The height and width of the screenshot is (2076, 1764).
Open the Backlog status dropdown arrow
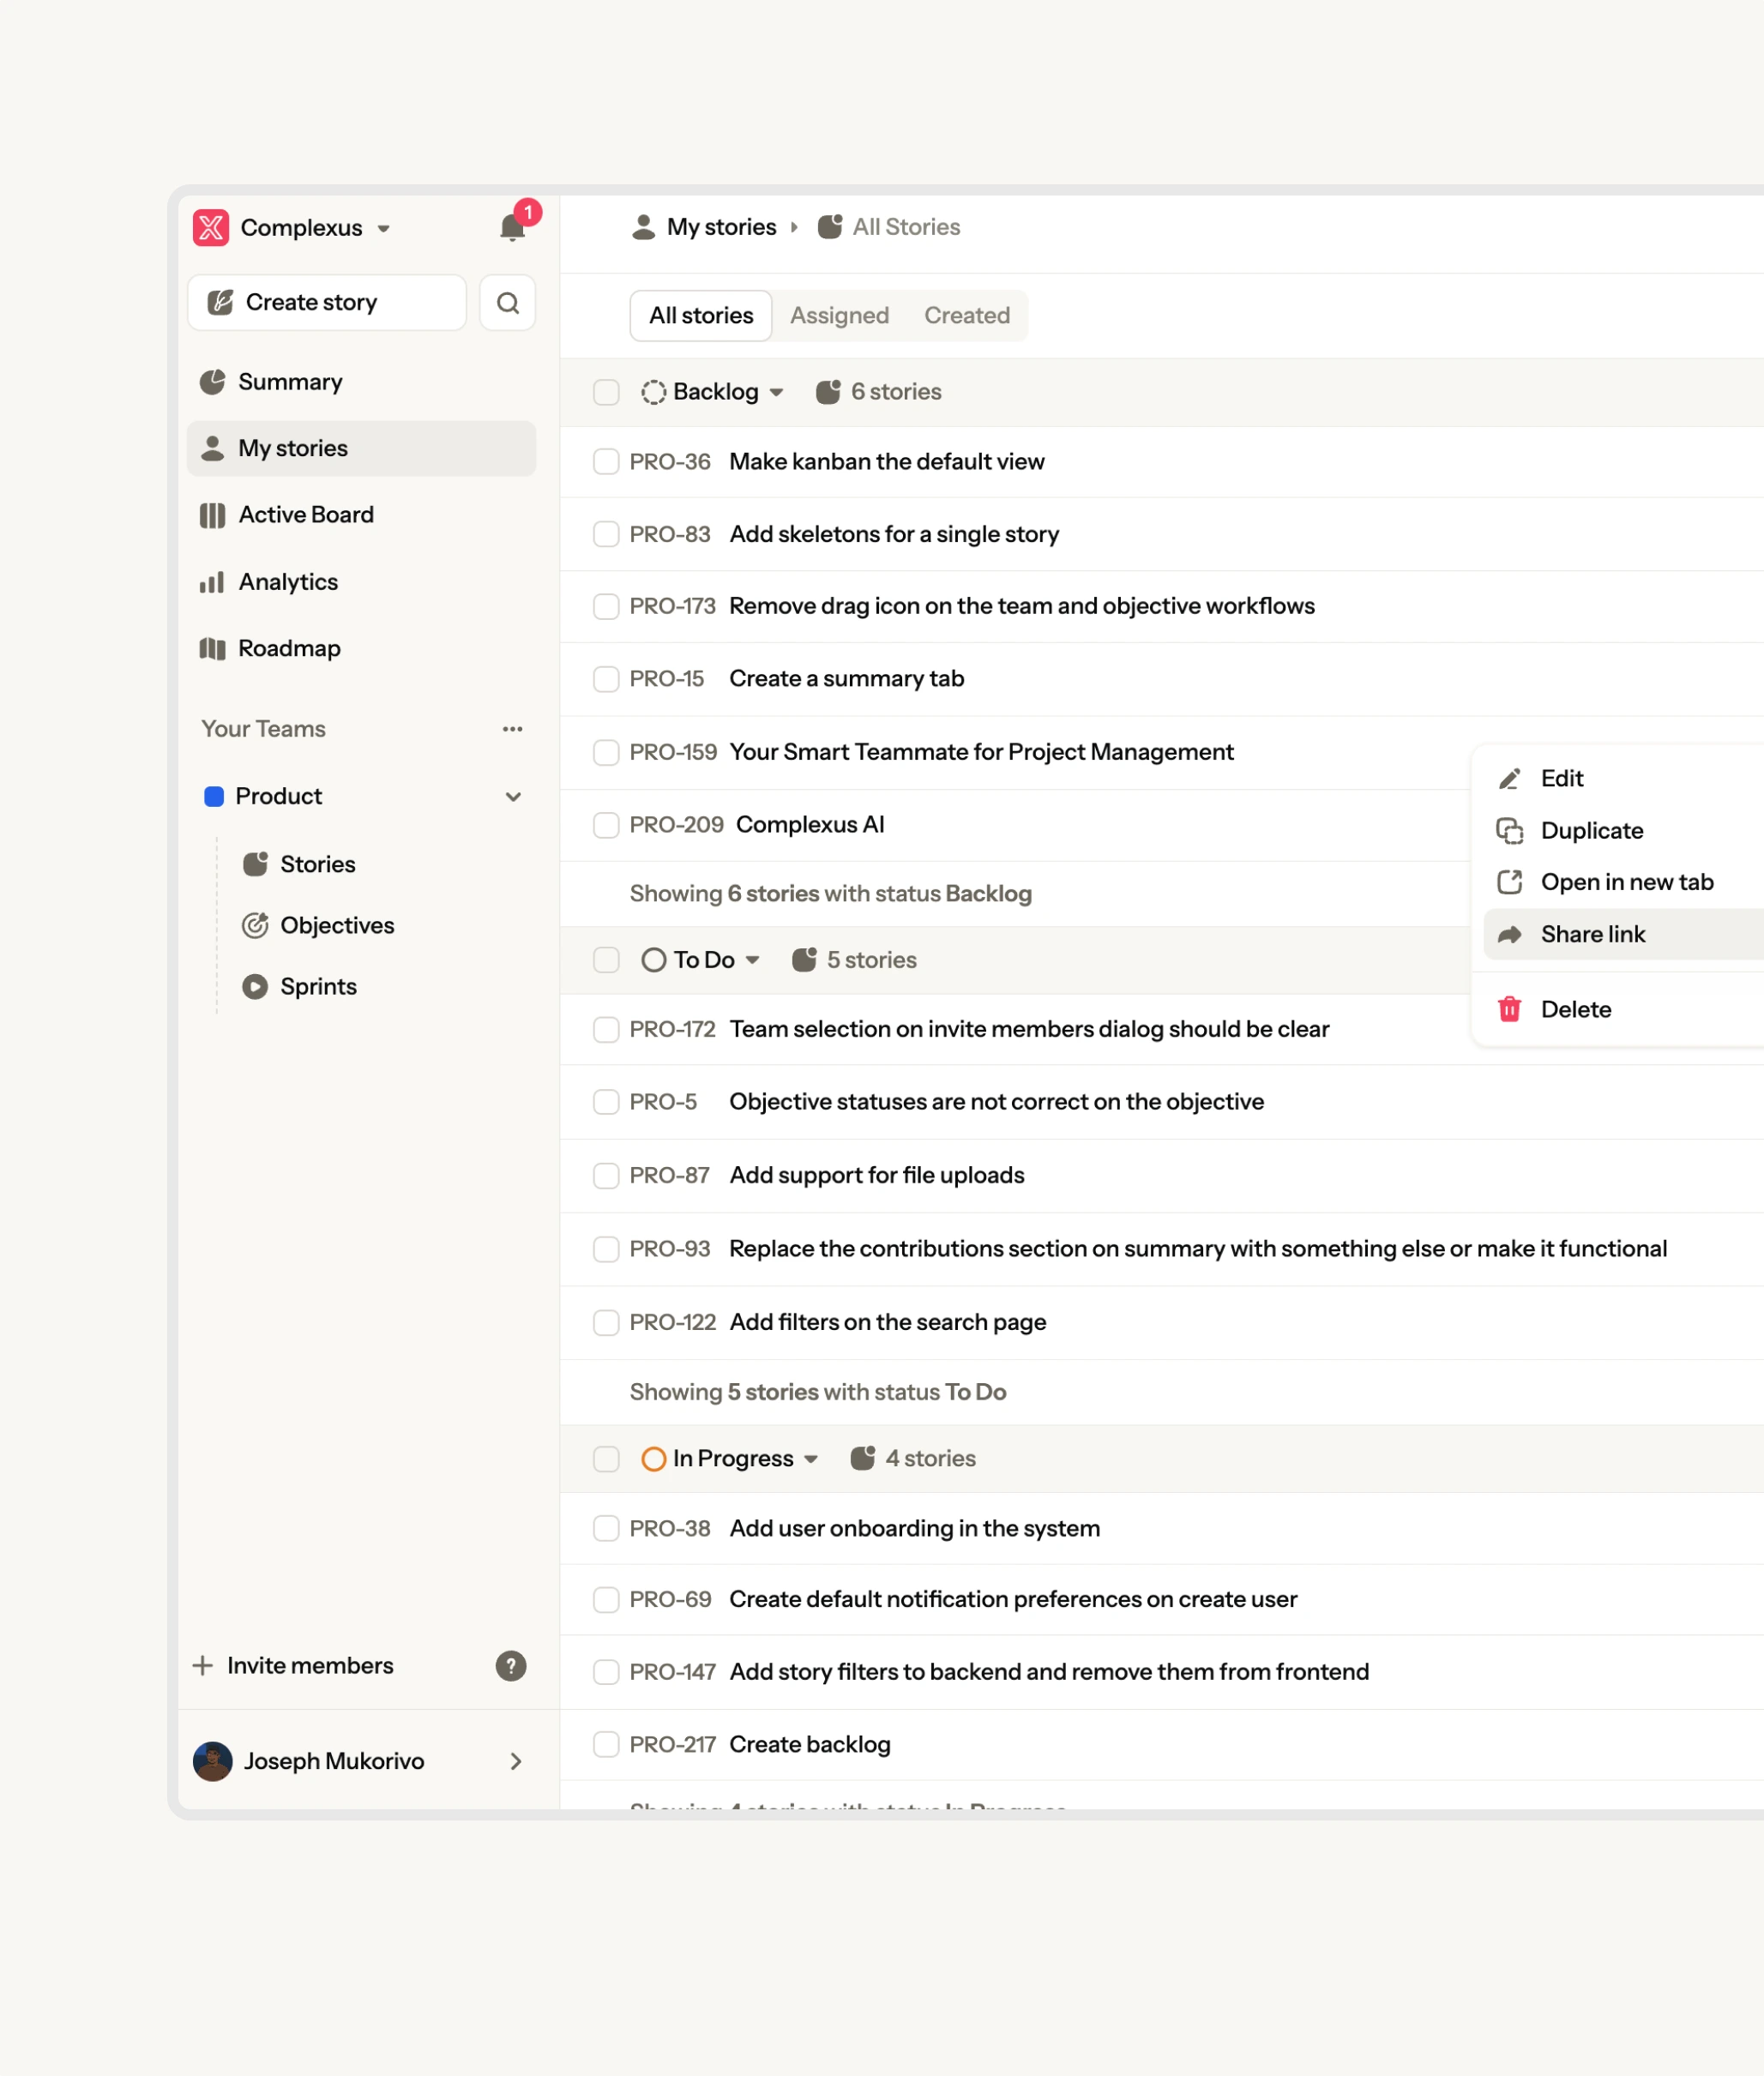777,393
